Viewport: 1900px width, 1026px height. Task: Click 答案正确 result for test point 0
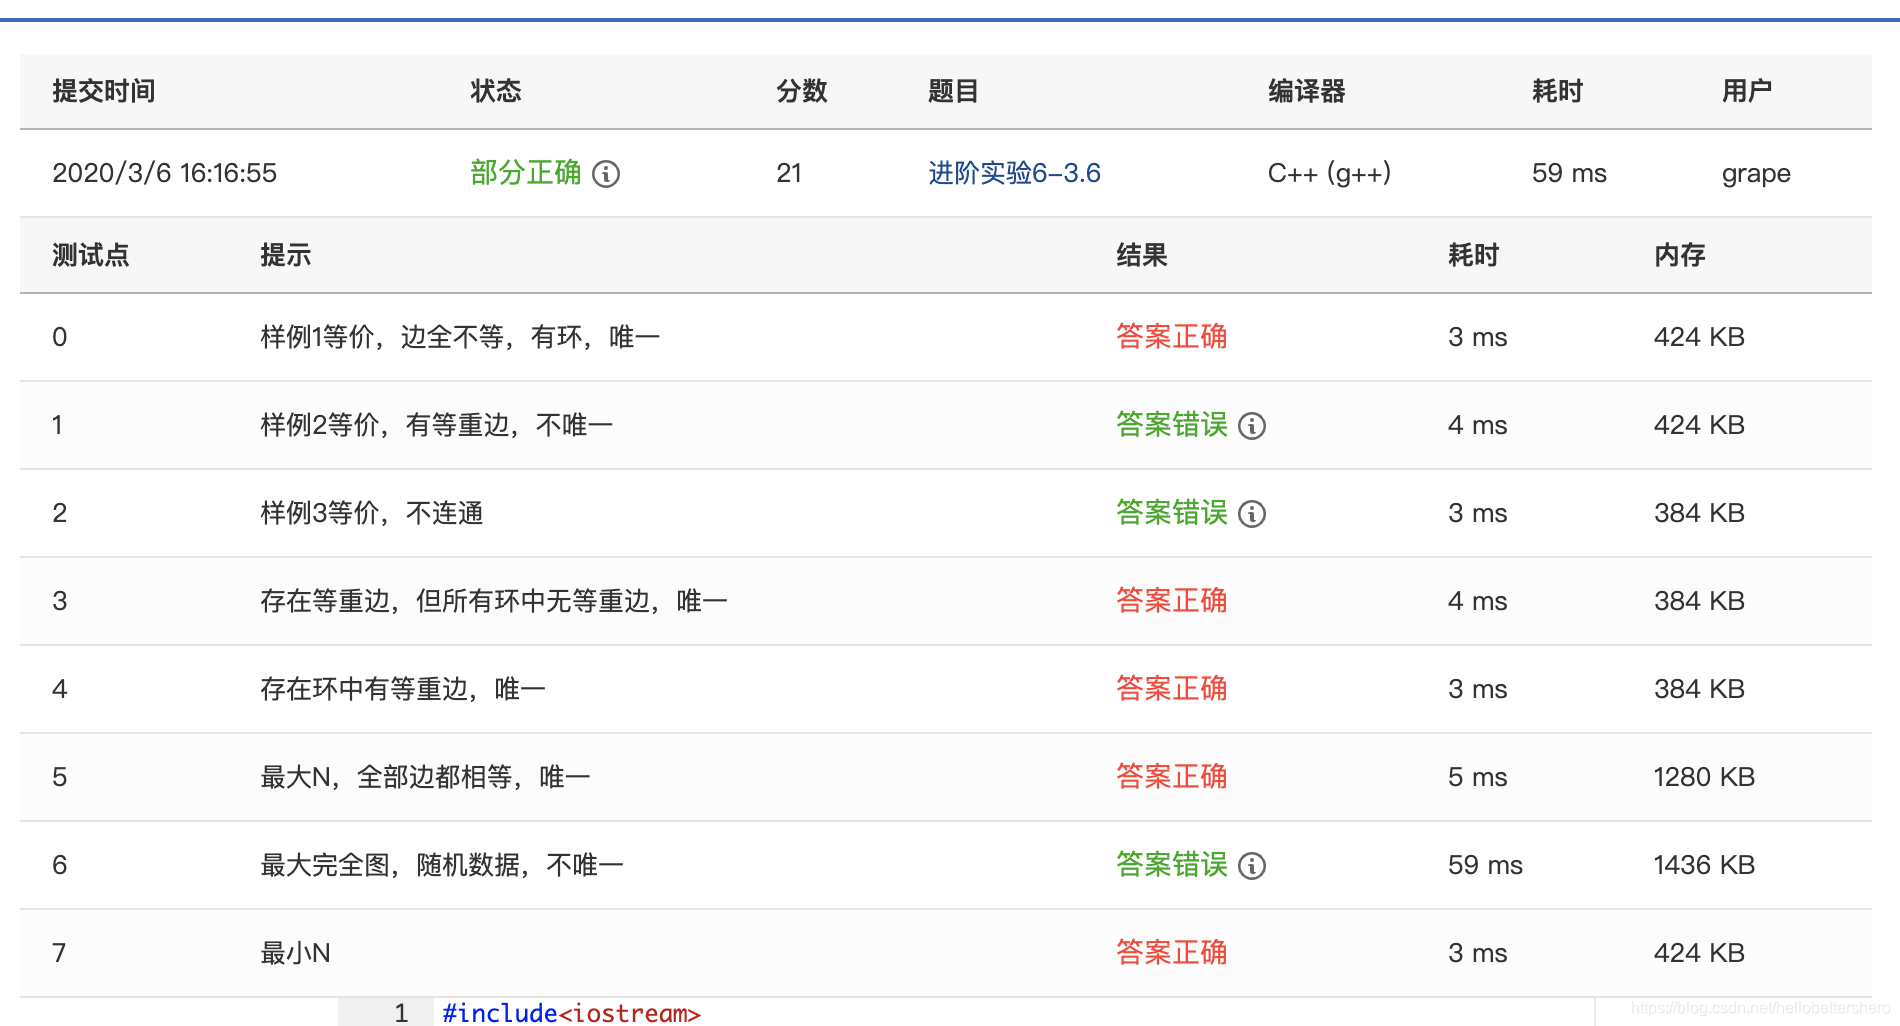(1172, 337)
